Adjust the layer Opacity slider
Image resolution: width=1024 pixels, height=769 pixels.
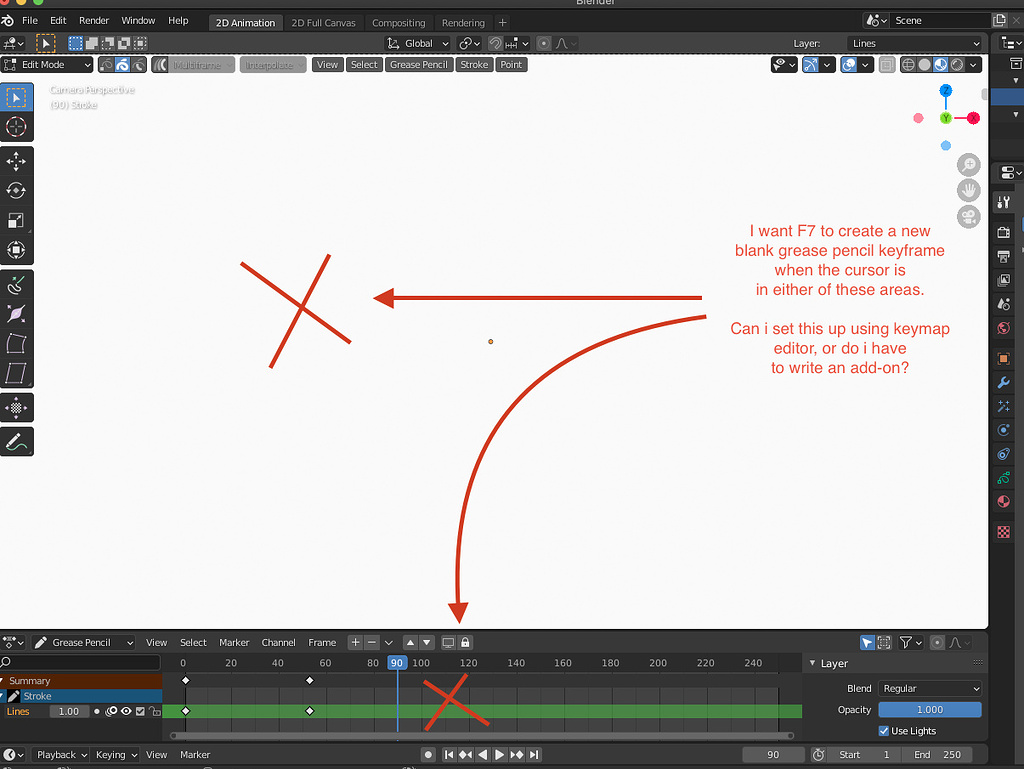[x=930, y=710]
